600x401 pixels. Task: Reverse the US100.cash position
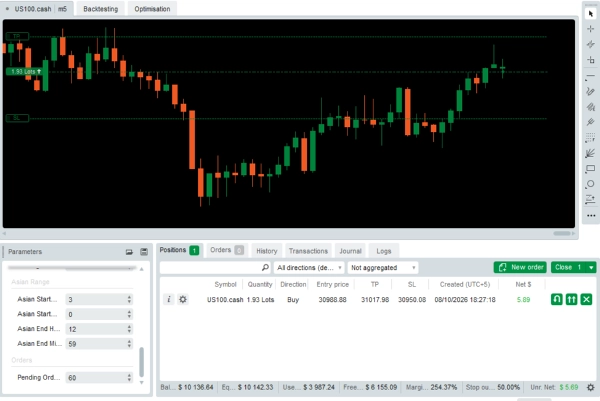(x=557, y=299)
